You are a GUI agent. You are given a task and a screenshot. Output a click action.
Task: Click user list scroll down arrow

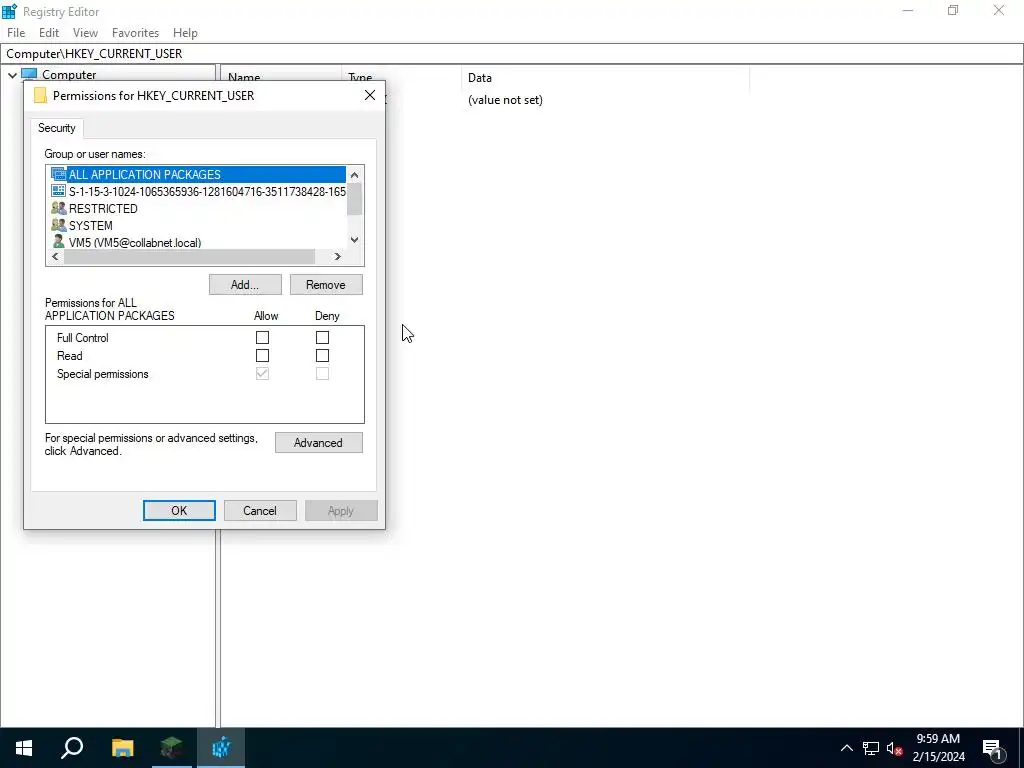click(x=354, y=240)
